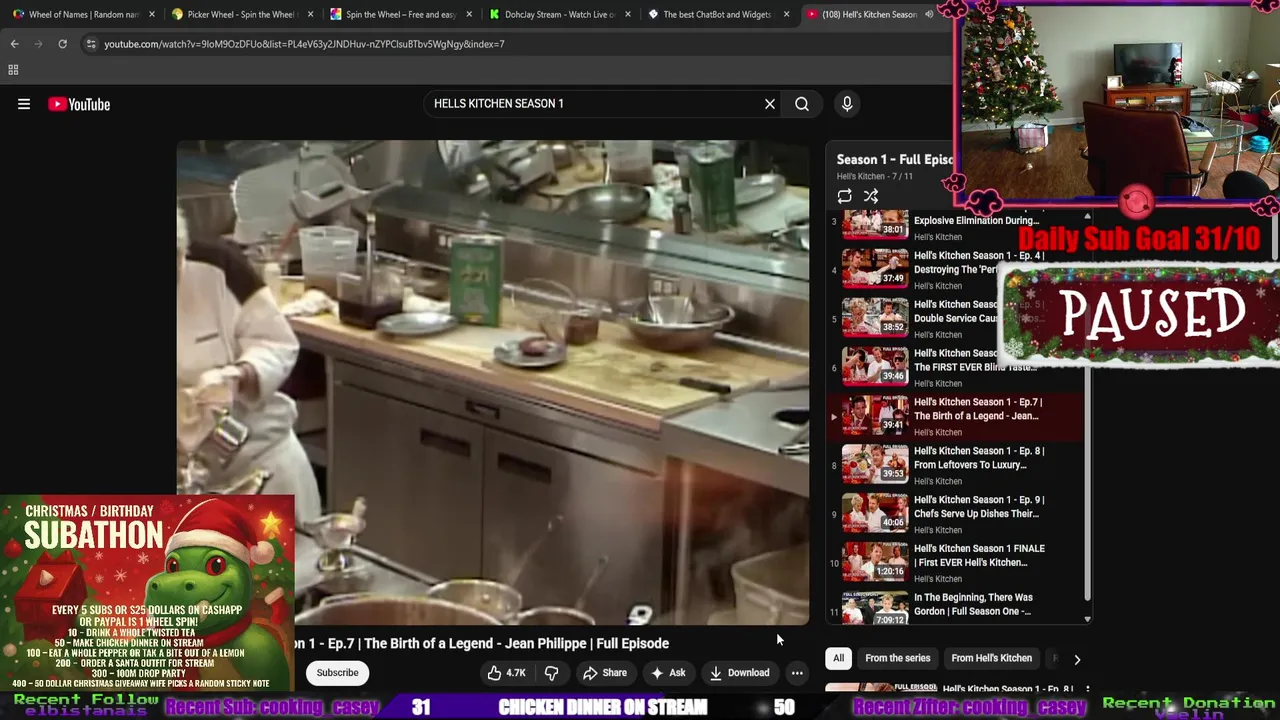Image resolution: width=1280 pixels, height=720 pixels.
Task: Play Ep. 5 Double Service playlist item
Action: [x=957, y=318]
